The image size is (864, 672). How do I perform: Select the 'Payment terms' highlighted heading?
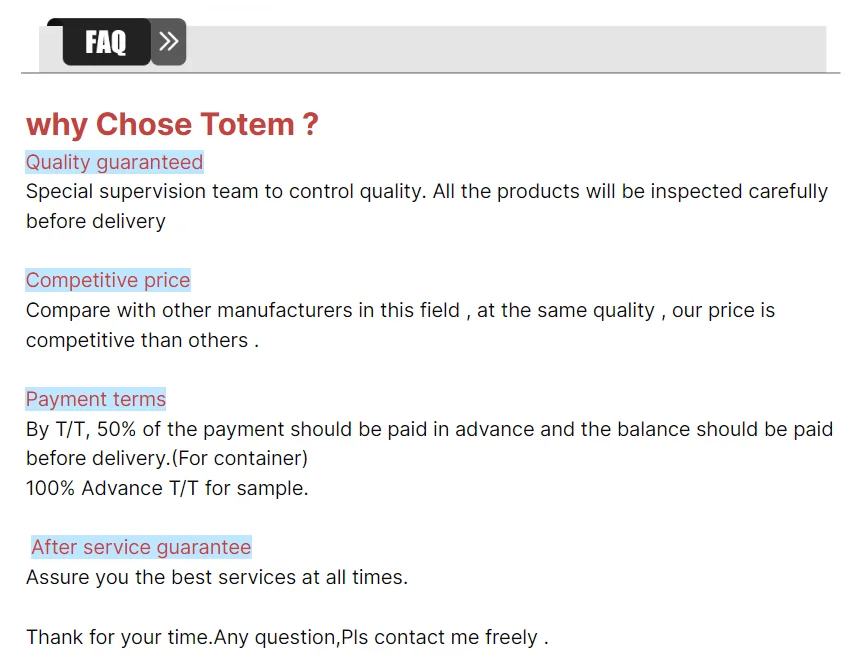click(96, 399)
